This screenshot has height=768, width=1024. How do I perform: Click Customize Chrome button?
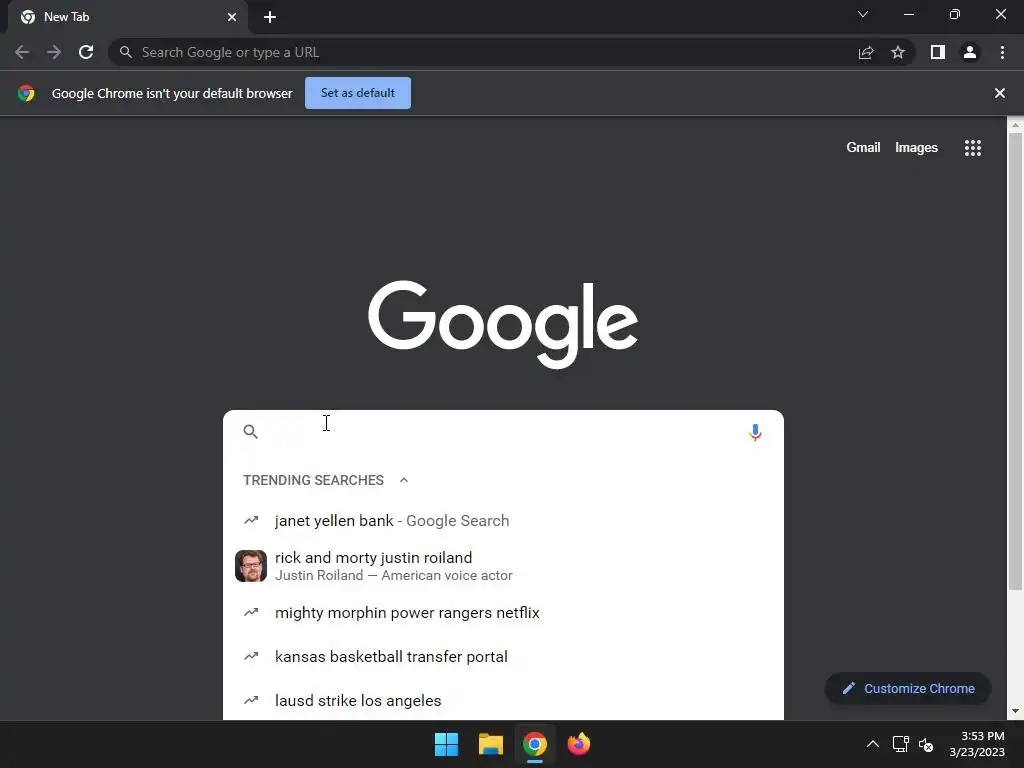click(x=908, y=688)
